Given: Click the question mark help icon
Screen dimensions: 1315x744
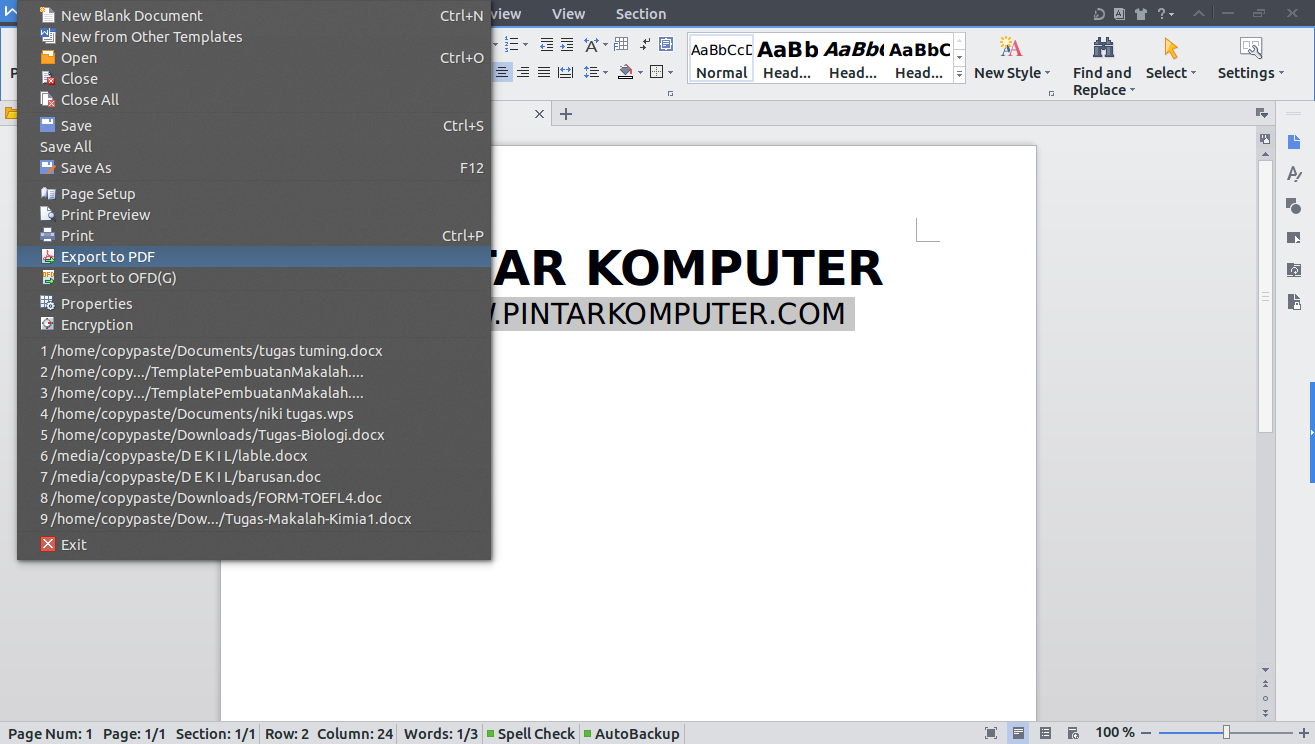Looking at the screenshot, I should (x=1162, y=14).
